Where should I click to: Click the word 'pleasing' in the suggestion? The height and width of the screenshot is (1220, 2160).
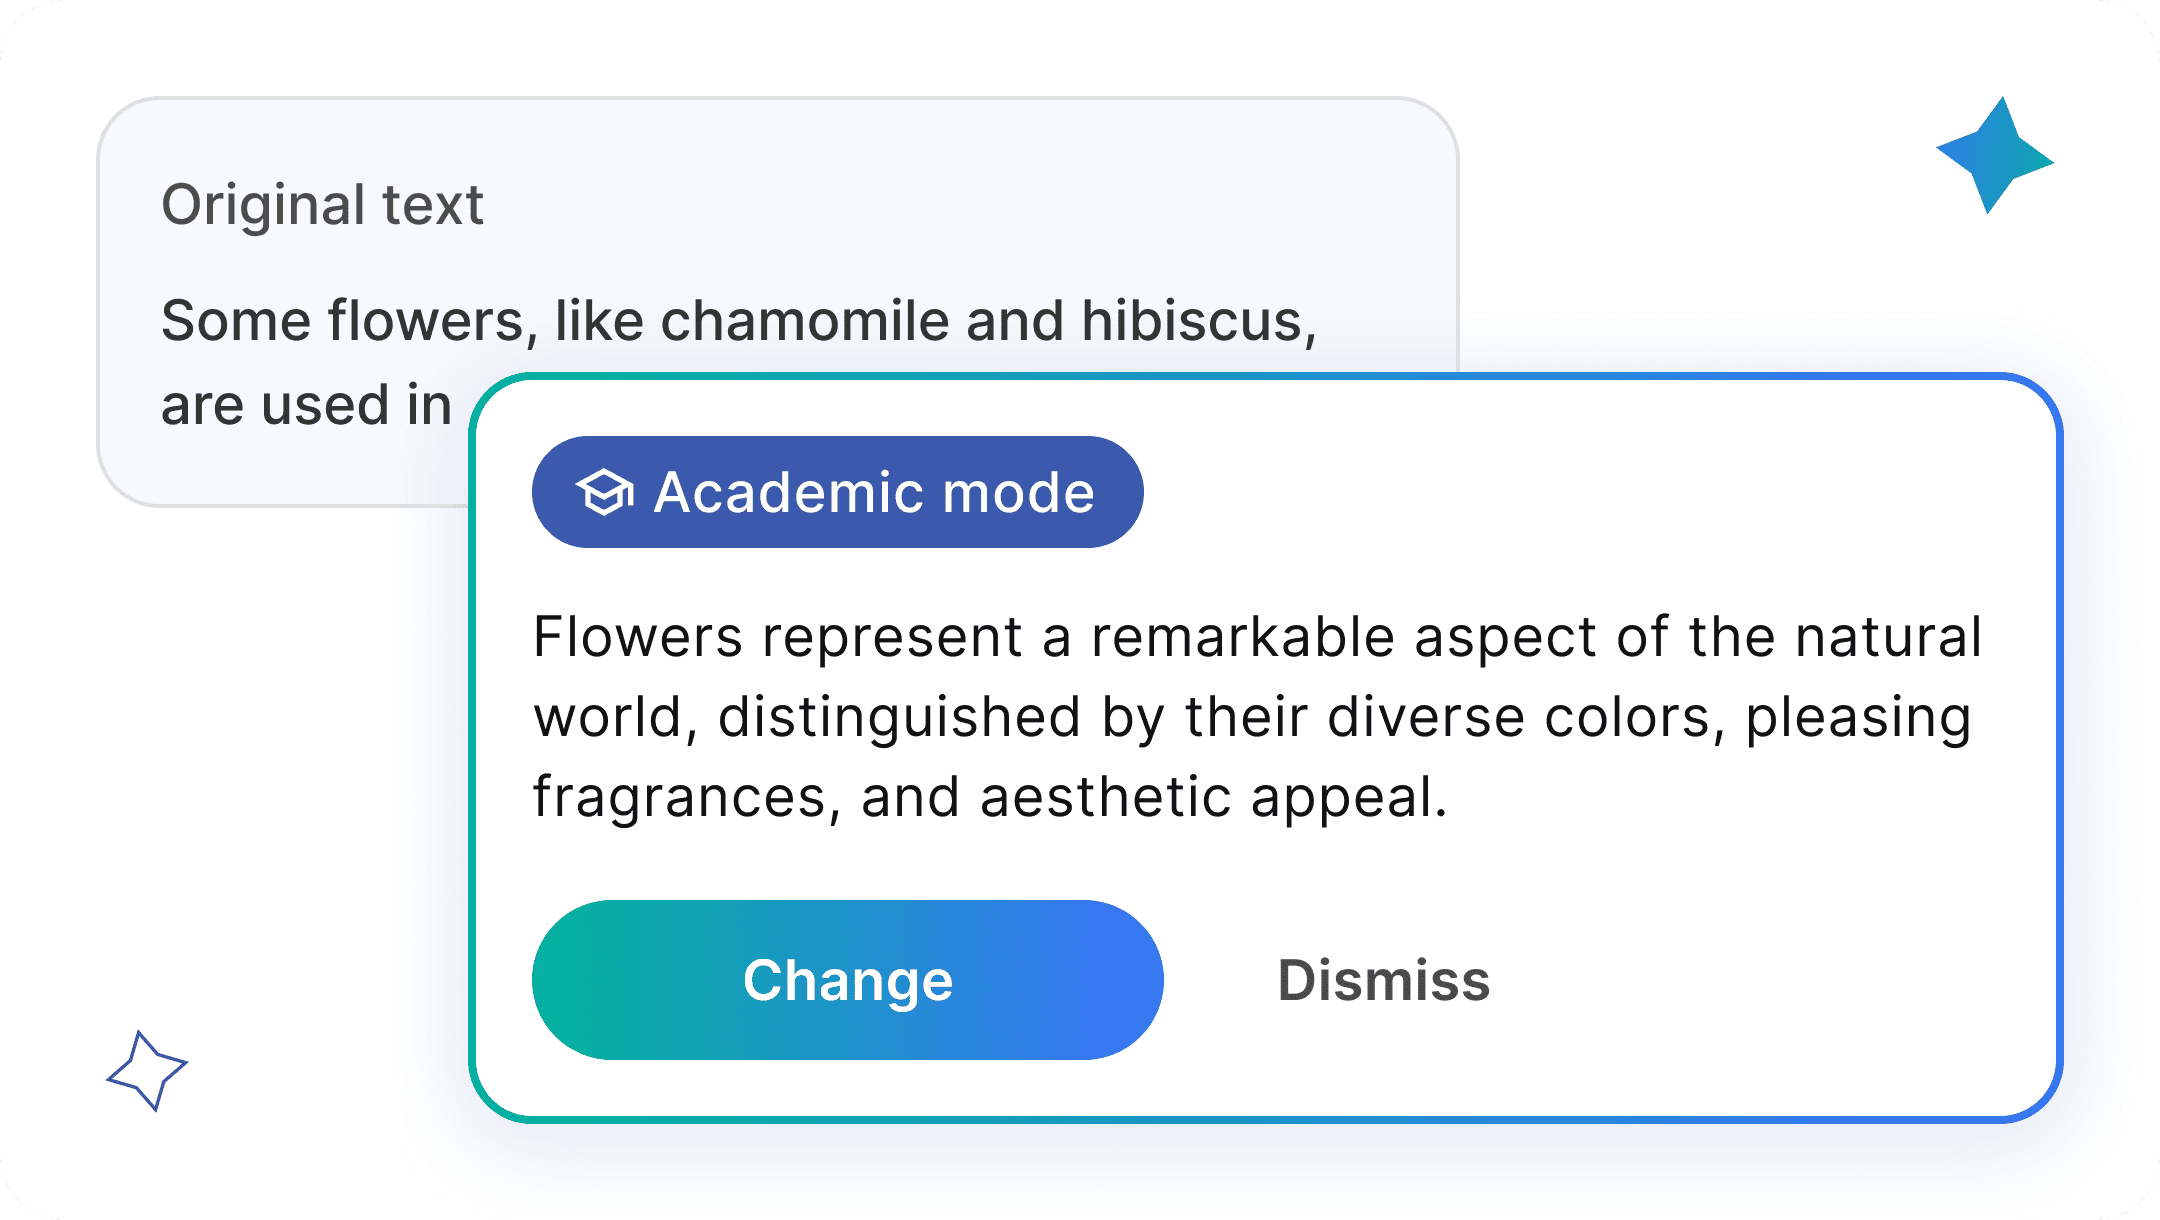1859,719
